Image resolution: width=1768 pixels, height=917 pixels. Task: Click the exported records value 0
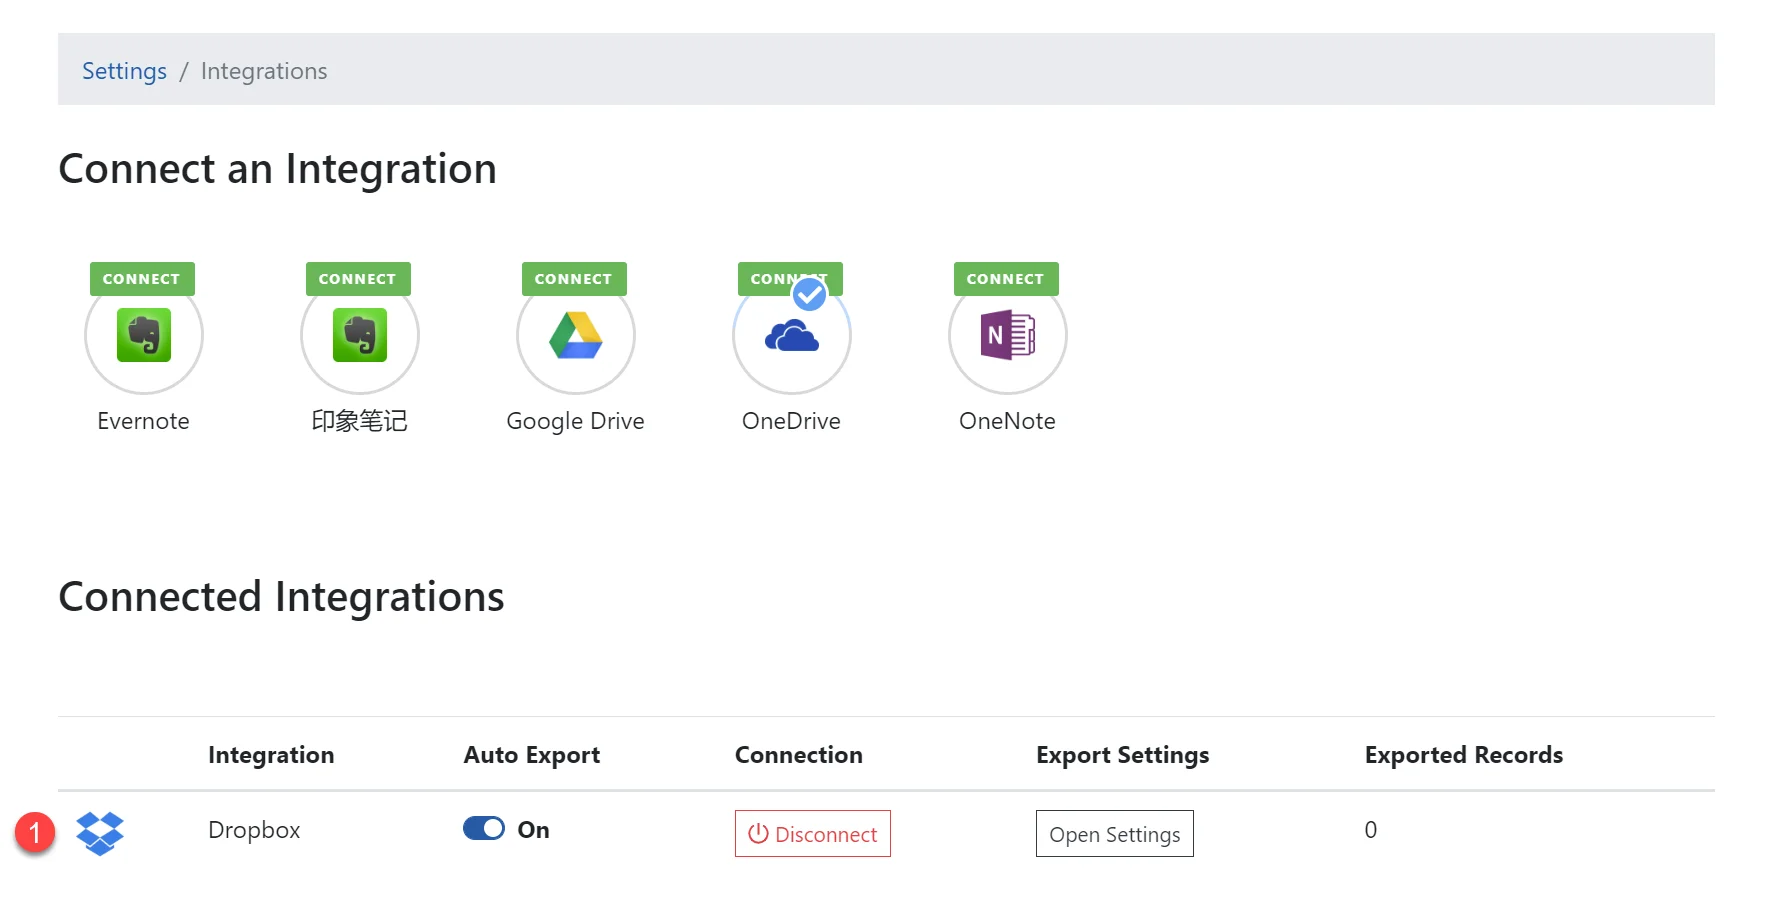point(1371,830)
